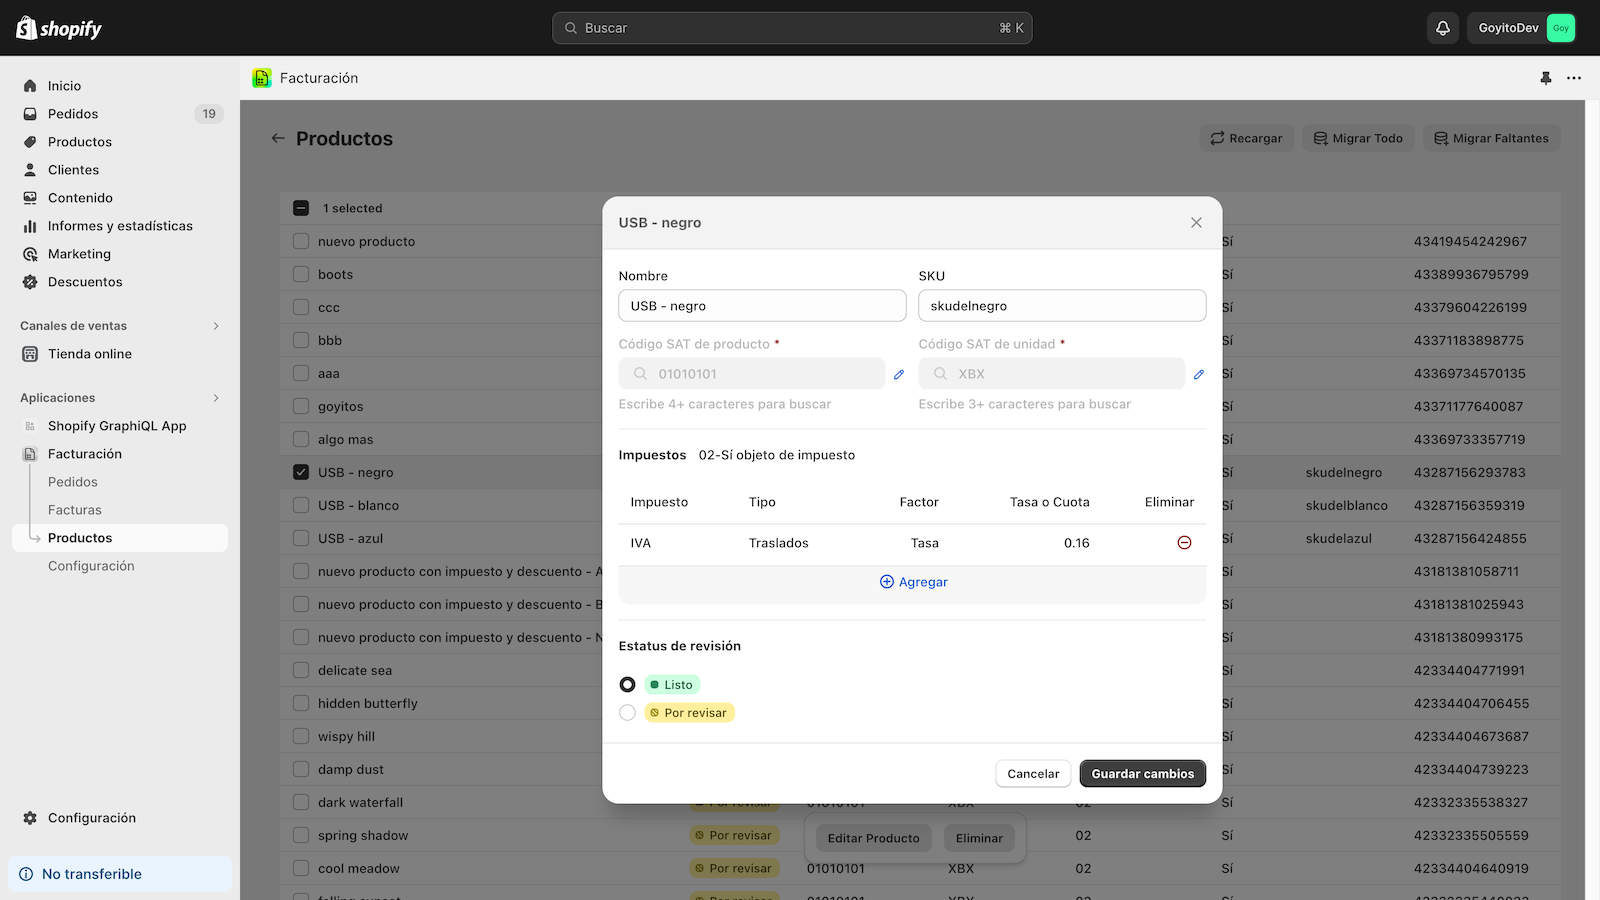Click the Nombre input field
The image size is (1600, 900).
pyautogui.click(x=762, y=306)
